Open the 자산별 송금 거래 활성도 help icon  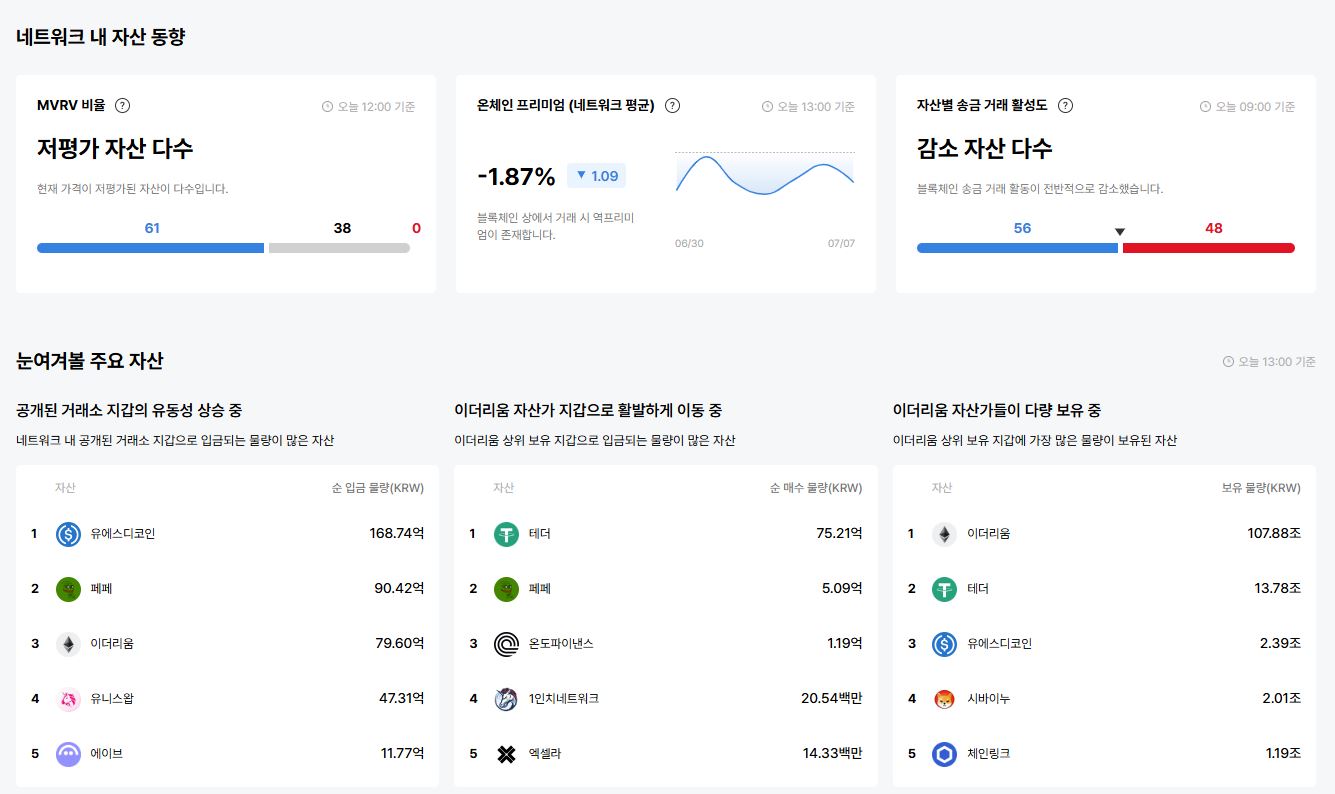(x=1066, y=105)
